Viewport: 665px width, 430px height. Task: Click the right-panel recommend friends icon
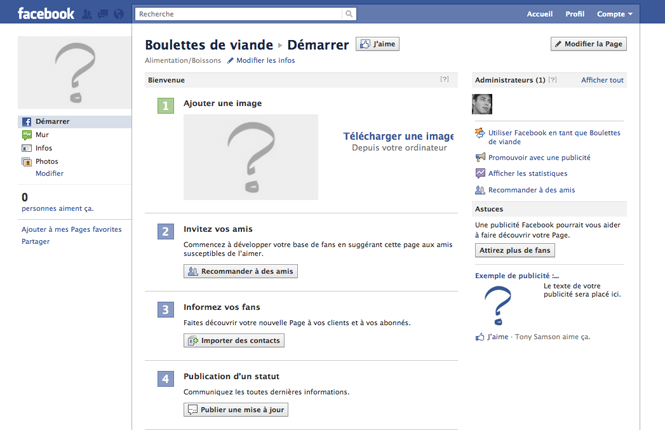click(x=480, y=190)
